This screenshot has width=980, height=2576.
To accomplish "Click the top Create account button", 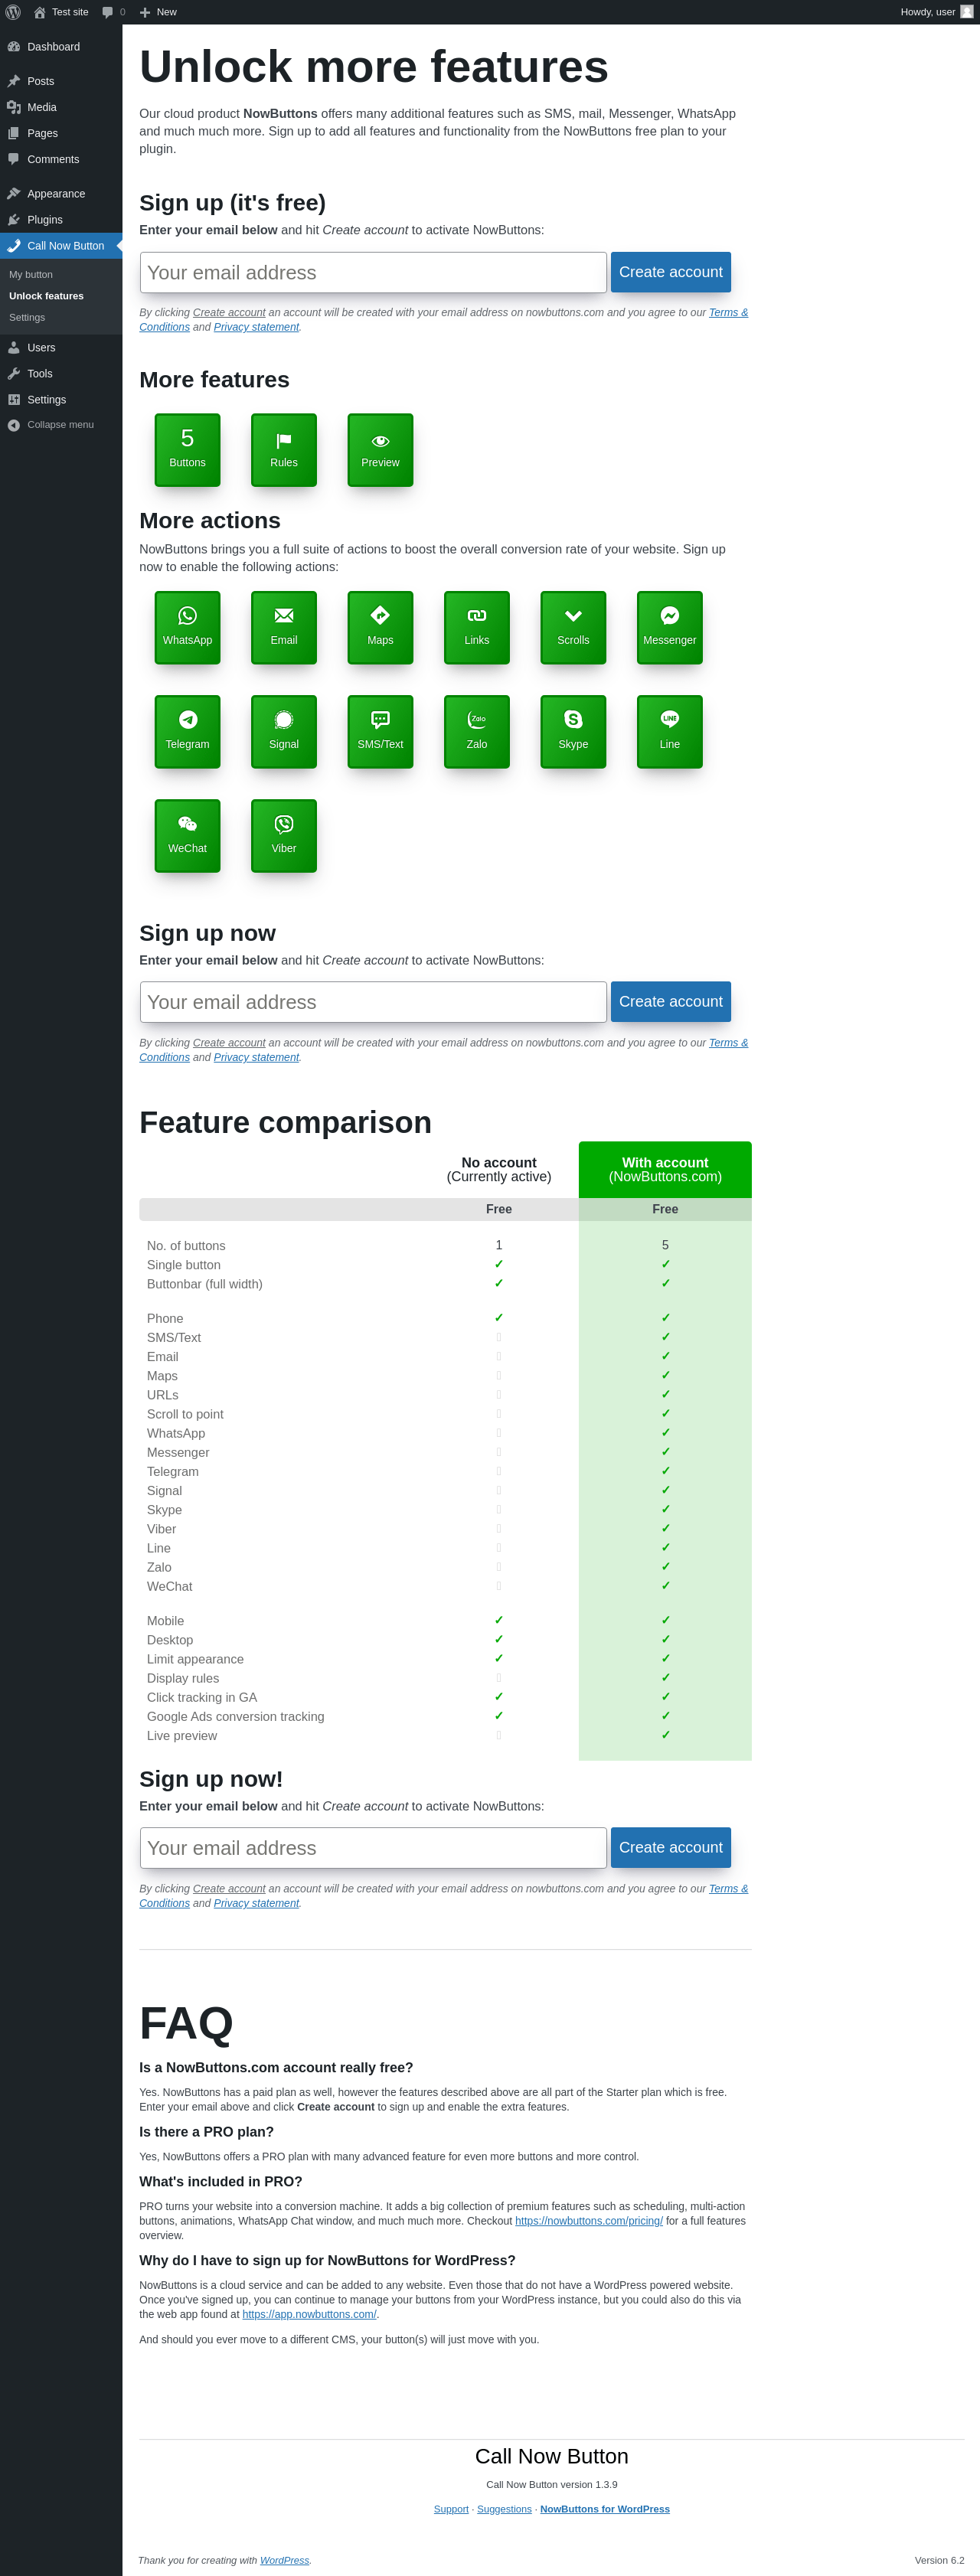I will (x=670, y=272).
